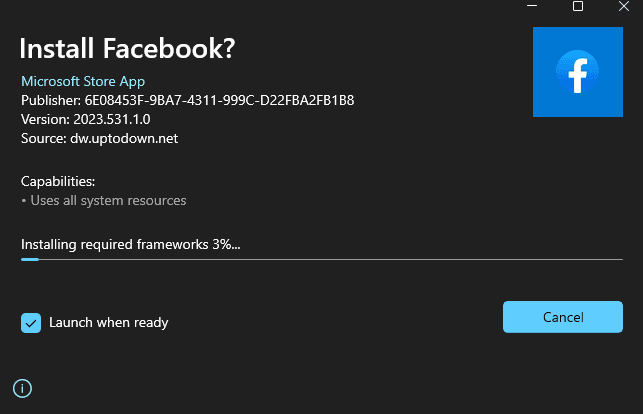643x414 pixels.
Task: Open the information icon at bottom left
Action: (22, 388)
